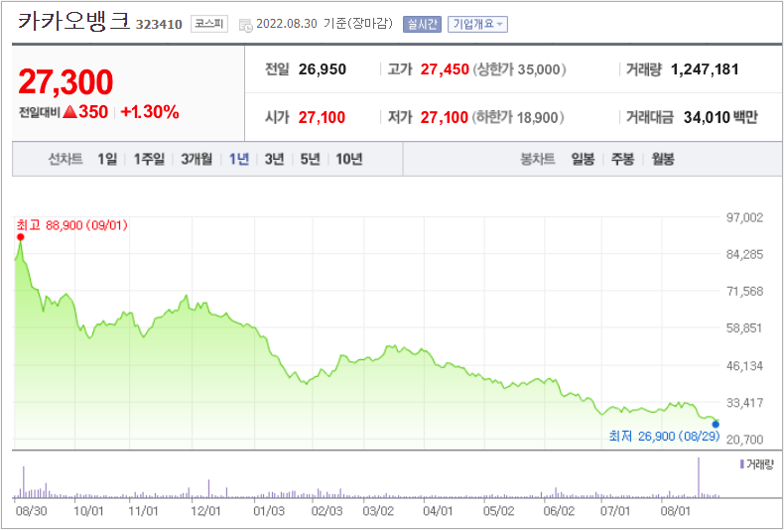Screen dimensions: 784x530
Task: Click the tallest volume bar in August
Action: (x=698, y=478)
